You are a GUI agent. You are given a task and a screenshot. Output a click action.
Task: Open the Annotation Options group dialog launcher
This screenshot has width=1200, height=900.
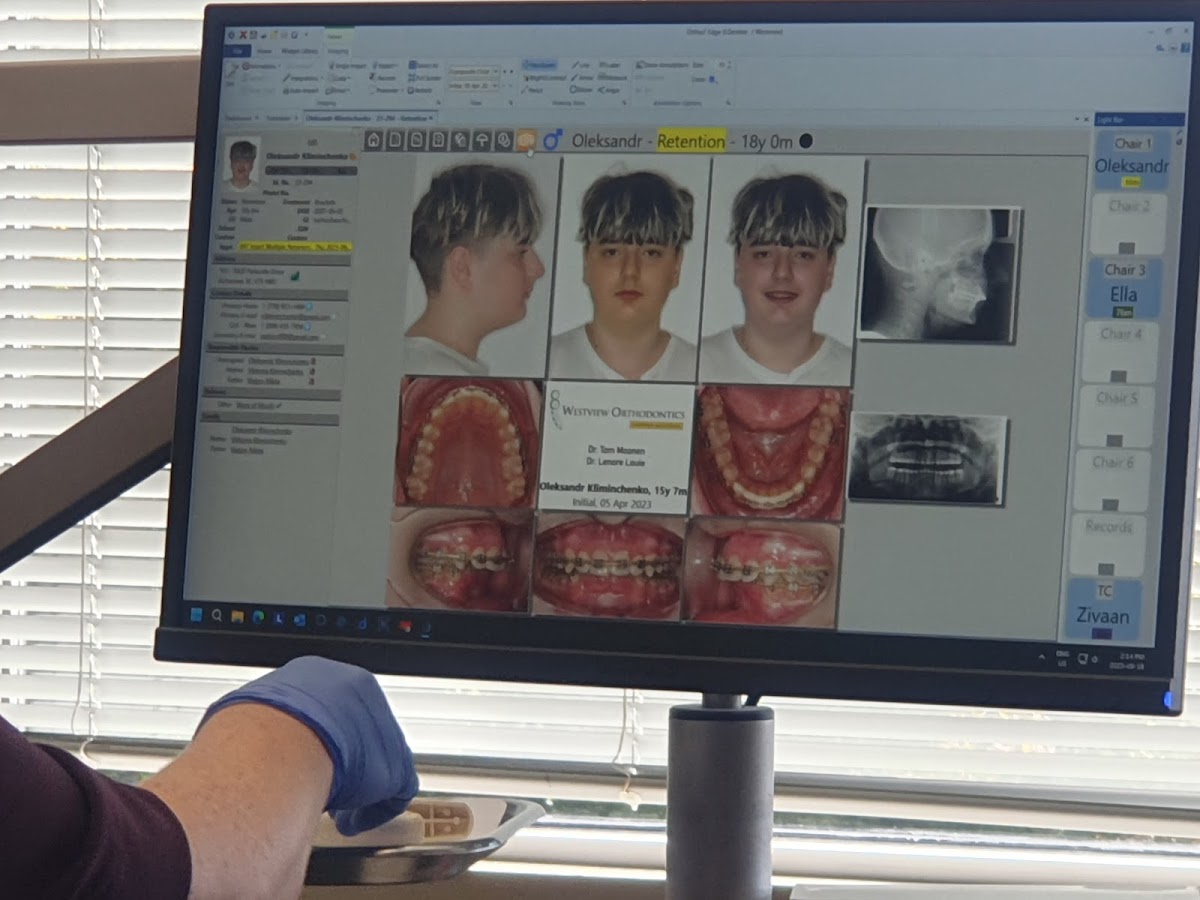click(x=728, y=101)
